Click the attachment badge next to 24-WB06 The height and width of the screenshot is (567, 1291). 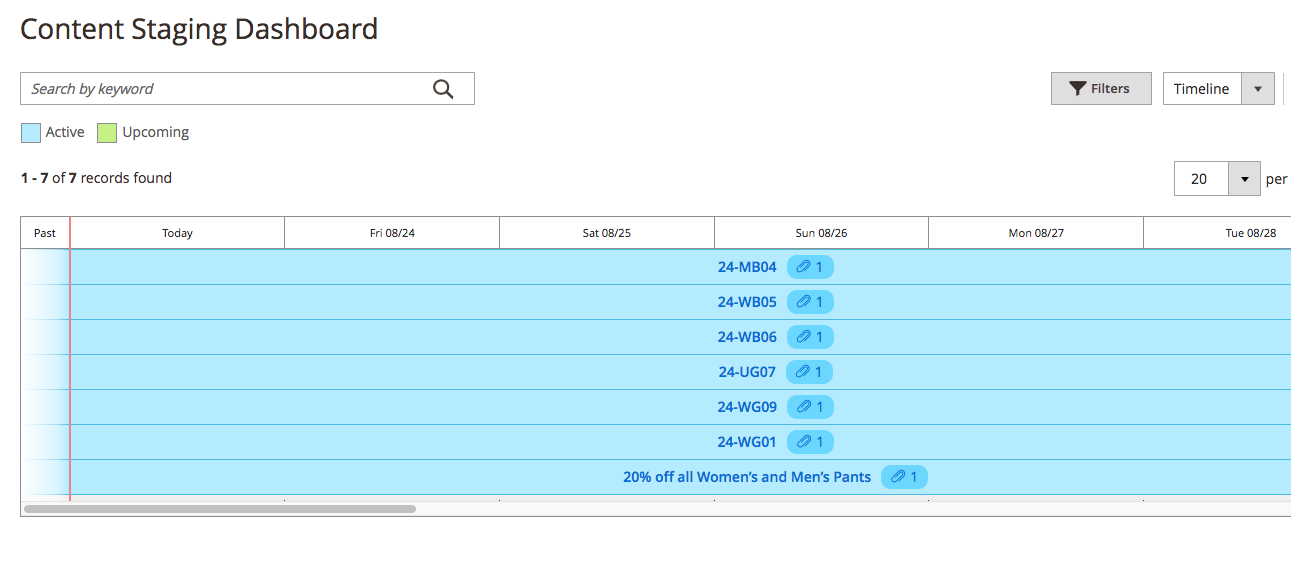810,337
